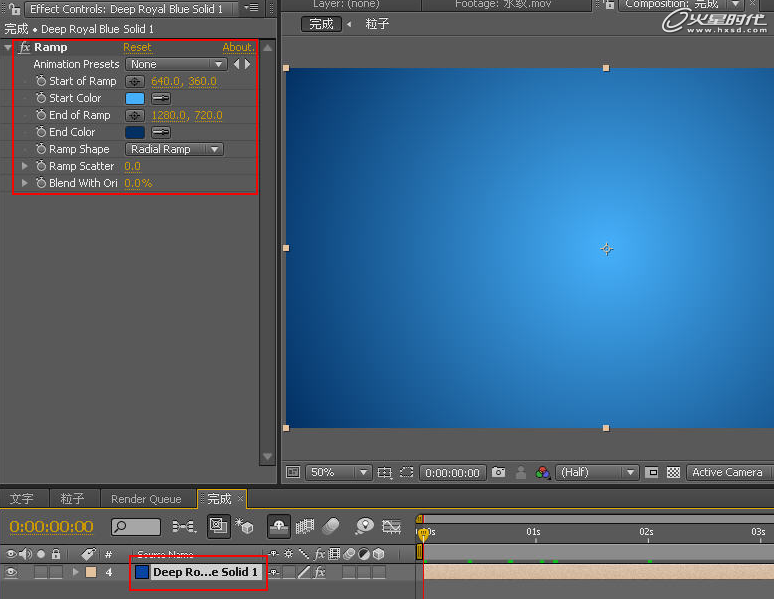Click the About link for Ramp
This screenshot has height=599, width=774.
pos(237,47)
